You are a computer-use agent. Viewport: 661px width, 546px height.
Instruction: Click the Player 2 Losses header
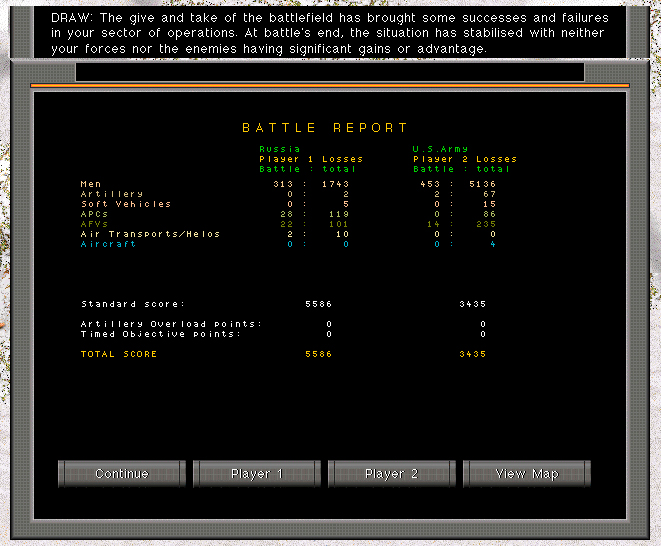(465, 159)
